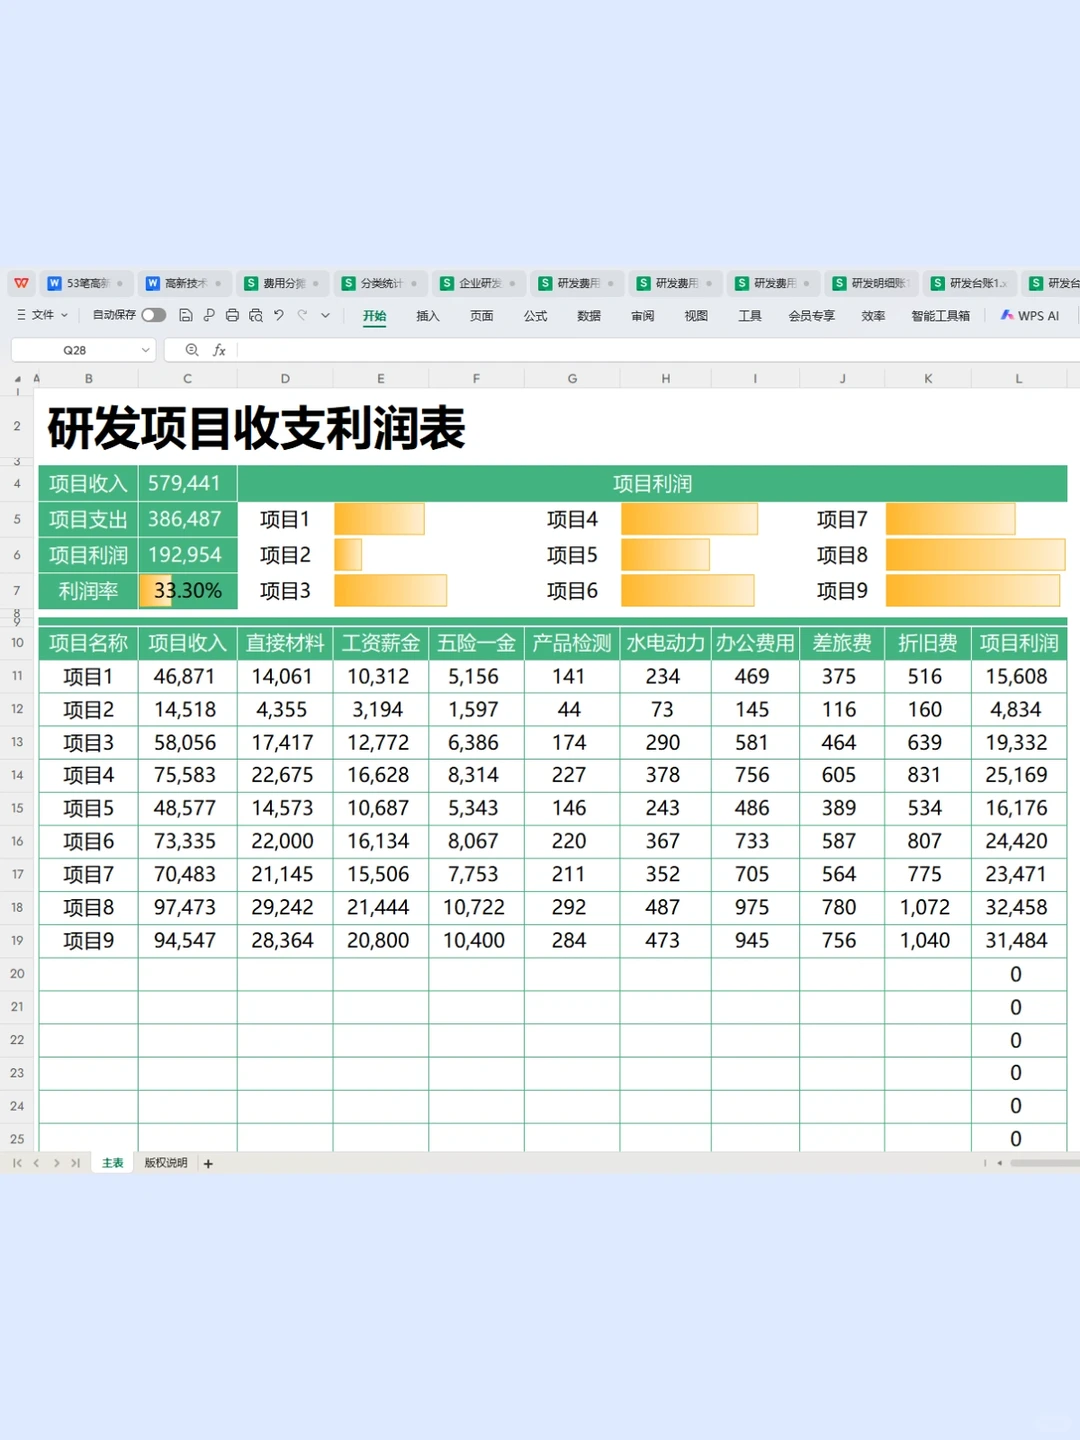Viewport: 1080px width, 1440px height.
Task: Open the Q28 name box dropdown
Action: tap(145, 350)
